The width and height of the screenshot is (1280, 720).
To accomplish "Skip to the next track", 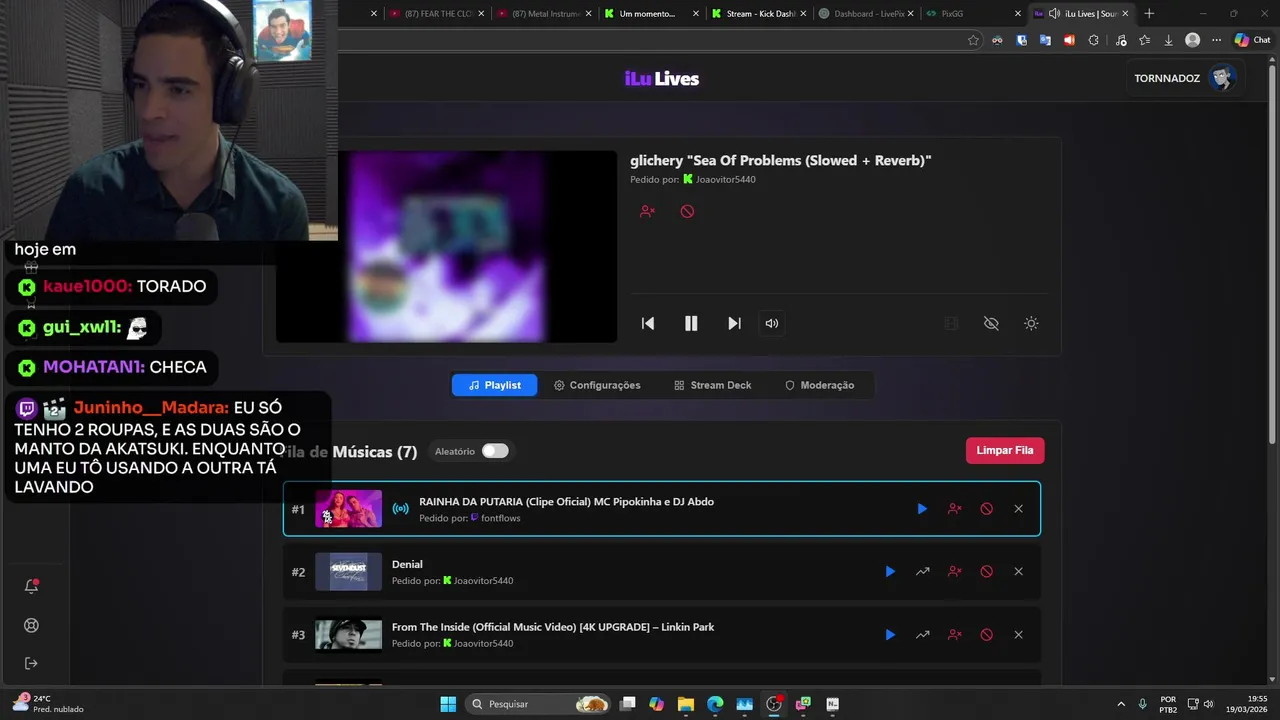I will click(x=734, y=323).
